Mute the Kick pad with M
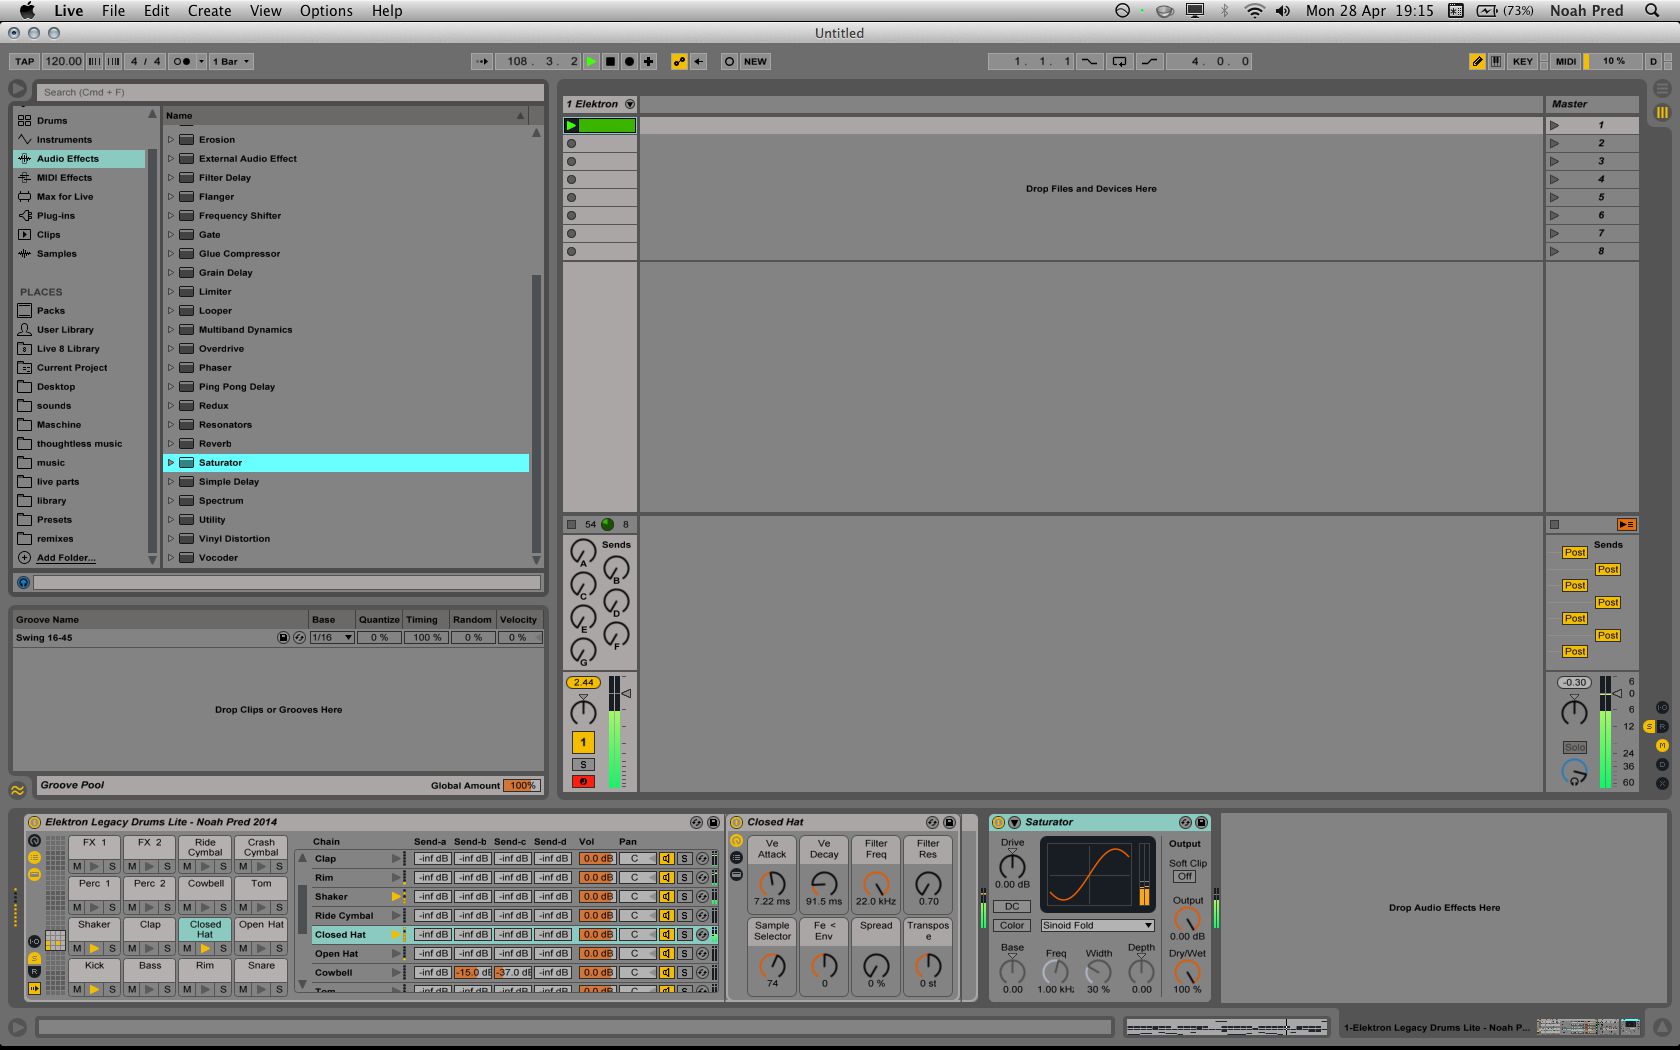1680x1050 pixels. coord(77,989)
